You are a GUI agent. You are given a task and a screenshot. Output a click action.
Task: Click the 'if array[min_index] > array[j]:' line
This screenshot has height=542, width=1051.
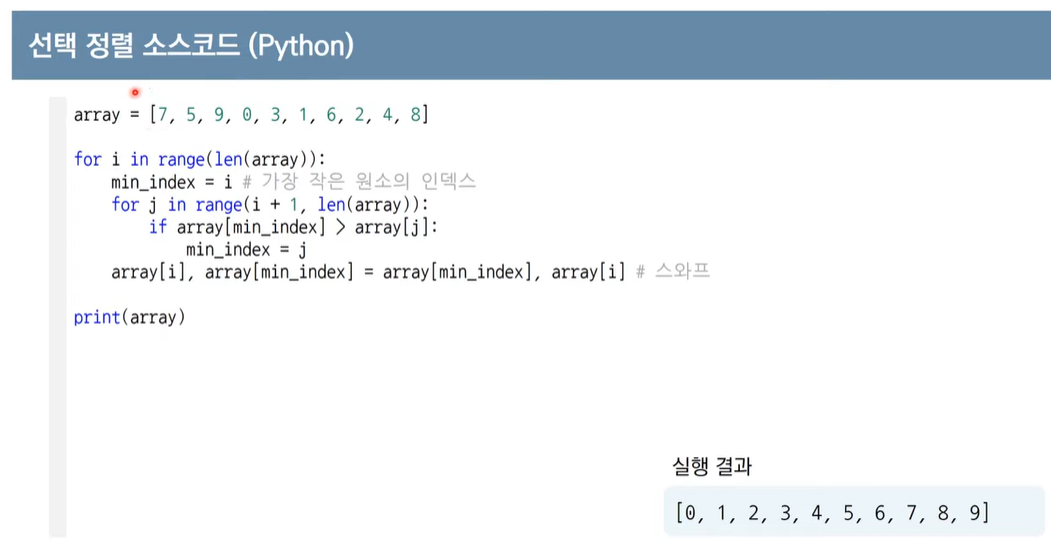[x=293, y=227]
